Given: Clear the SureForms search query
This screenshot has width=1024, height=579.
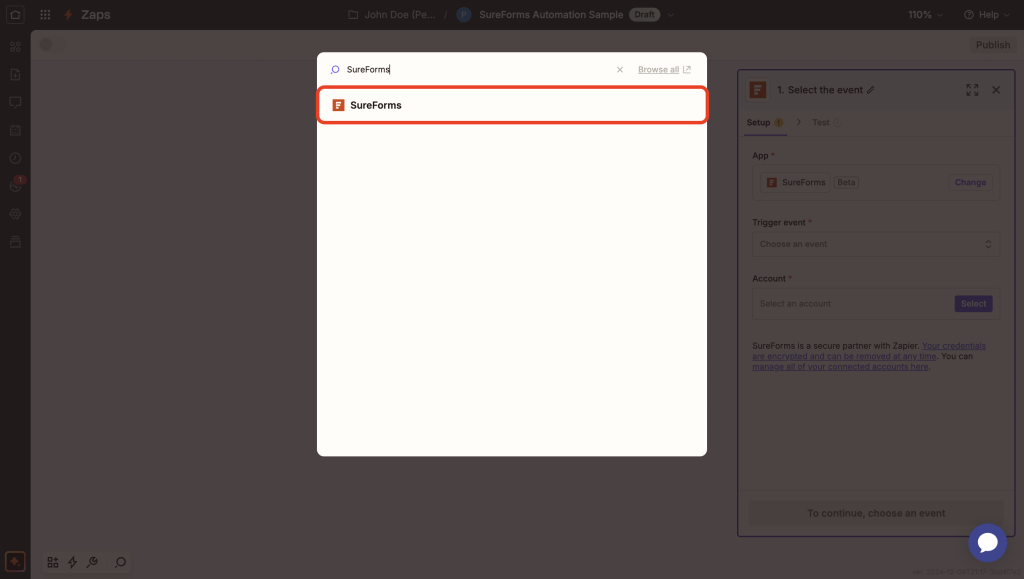Looking at the screenshot, I should click(619, 69).
